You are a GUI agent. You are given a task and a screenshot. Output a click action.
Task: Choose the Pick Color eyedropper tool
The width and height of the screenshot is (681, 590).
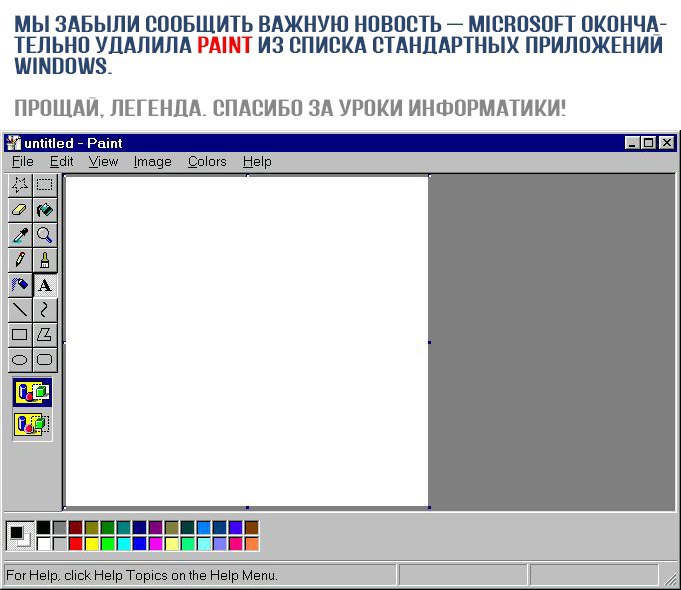(20, 235)
